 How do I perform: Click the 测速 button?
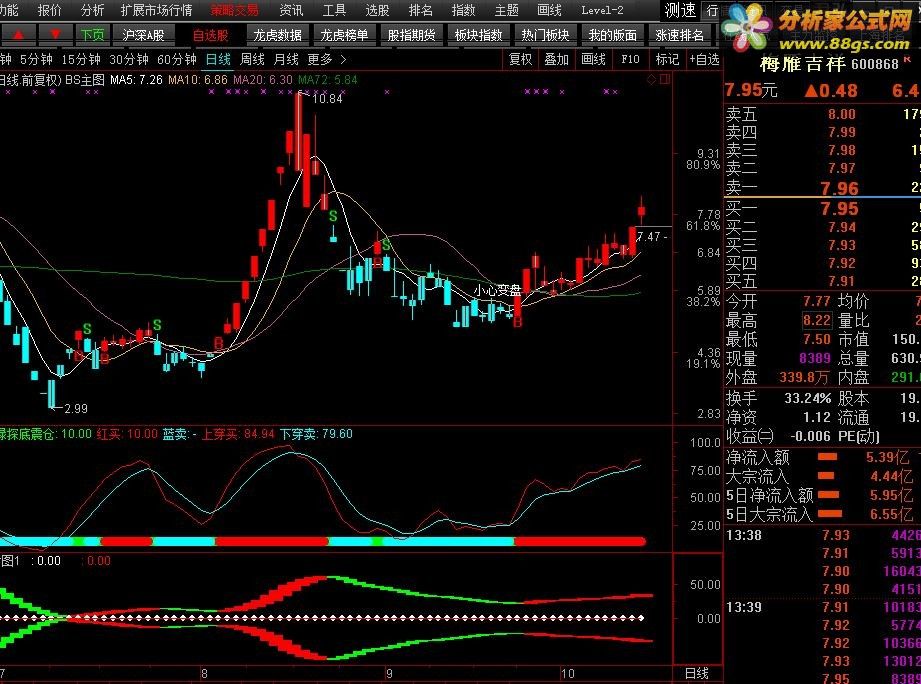pos(680,10)
